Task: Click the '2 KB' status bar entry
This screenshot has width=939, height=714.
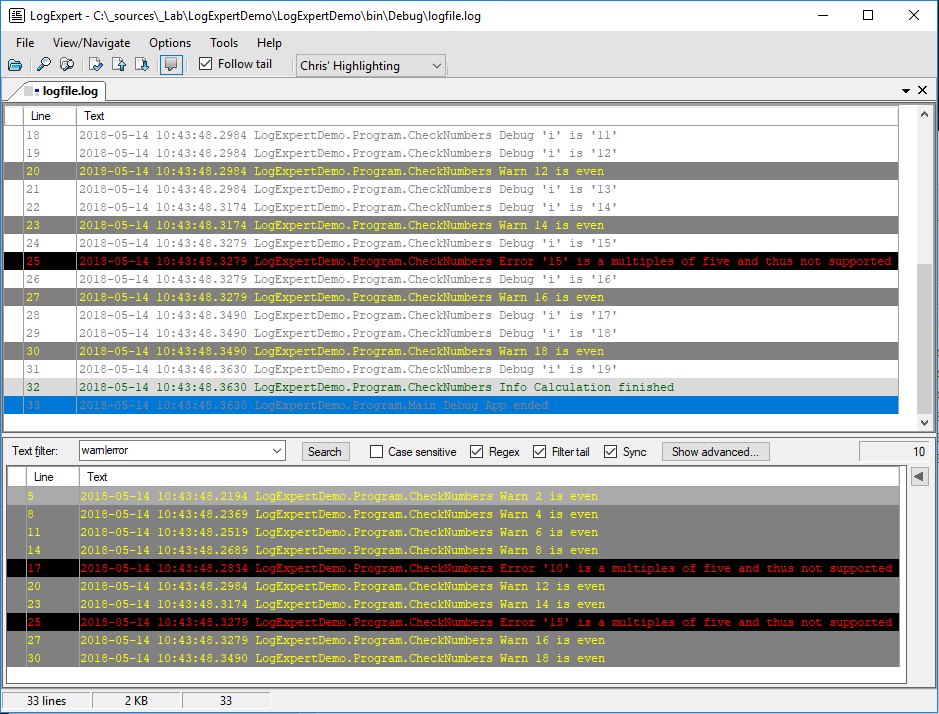Action: [x=136, y=700]
